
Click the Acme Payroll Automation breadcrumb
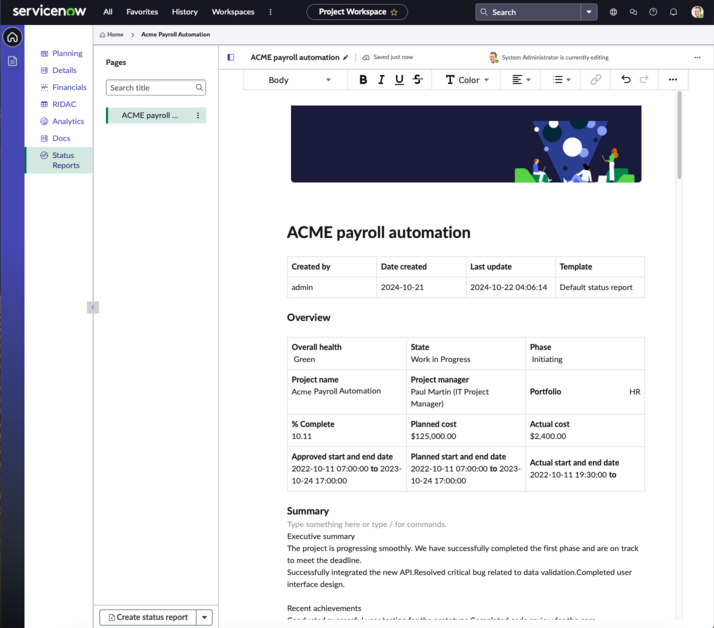pos(175,35)
